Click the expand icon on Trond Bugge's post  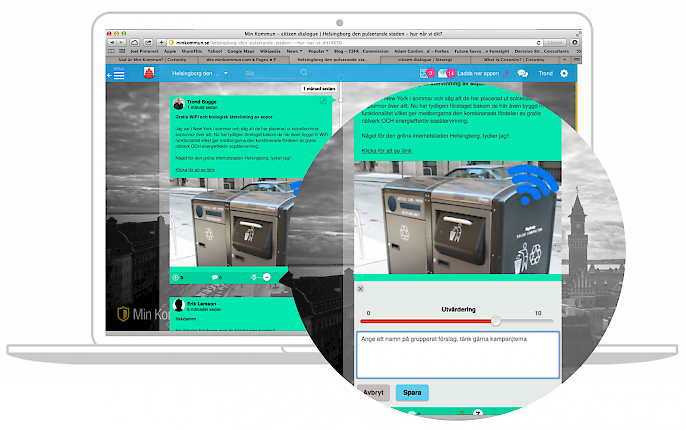click(x=323, y=101)
